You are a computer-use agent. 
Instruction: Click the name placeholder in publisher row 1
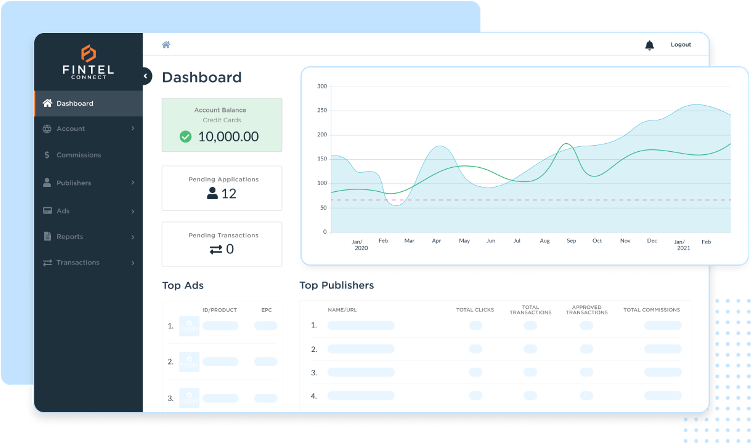click(361, 326)
